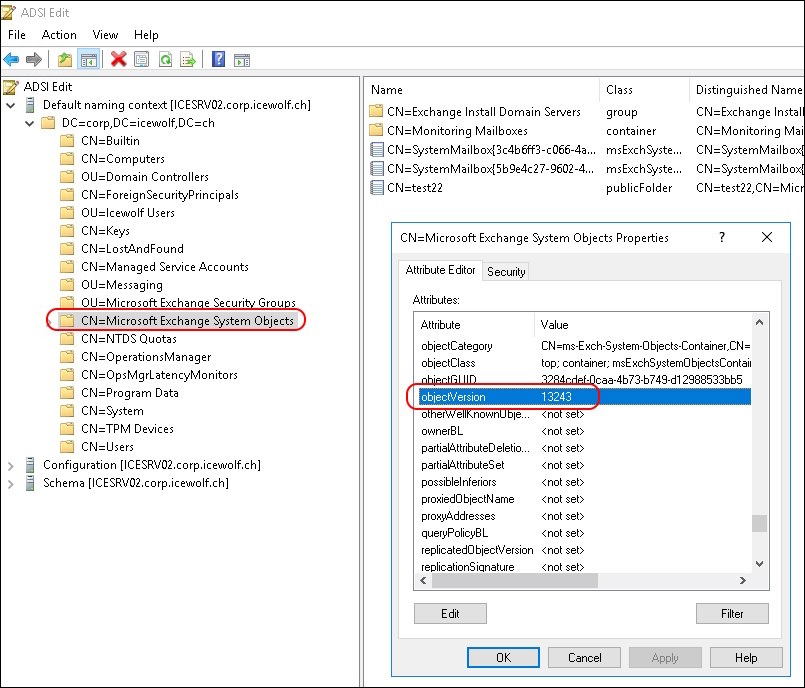Click the Up One Level folder icon
Image resolution: width=805 pixels, height=688 pixels.
tap(65, 59)
